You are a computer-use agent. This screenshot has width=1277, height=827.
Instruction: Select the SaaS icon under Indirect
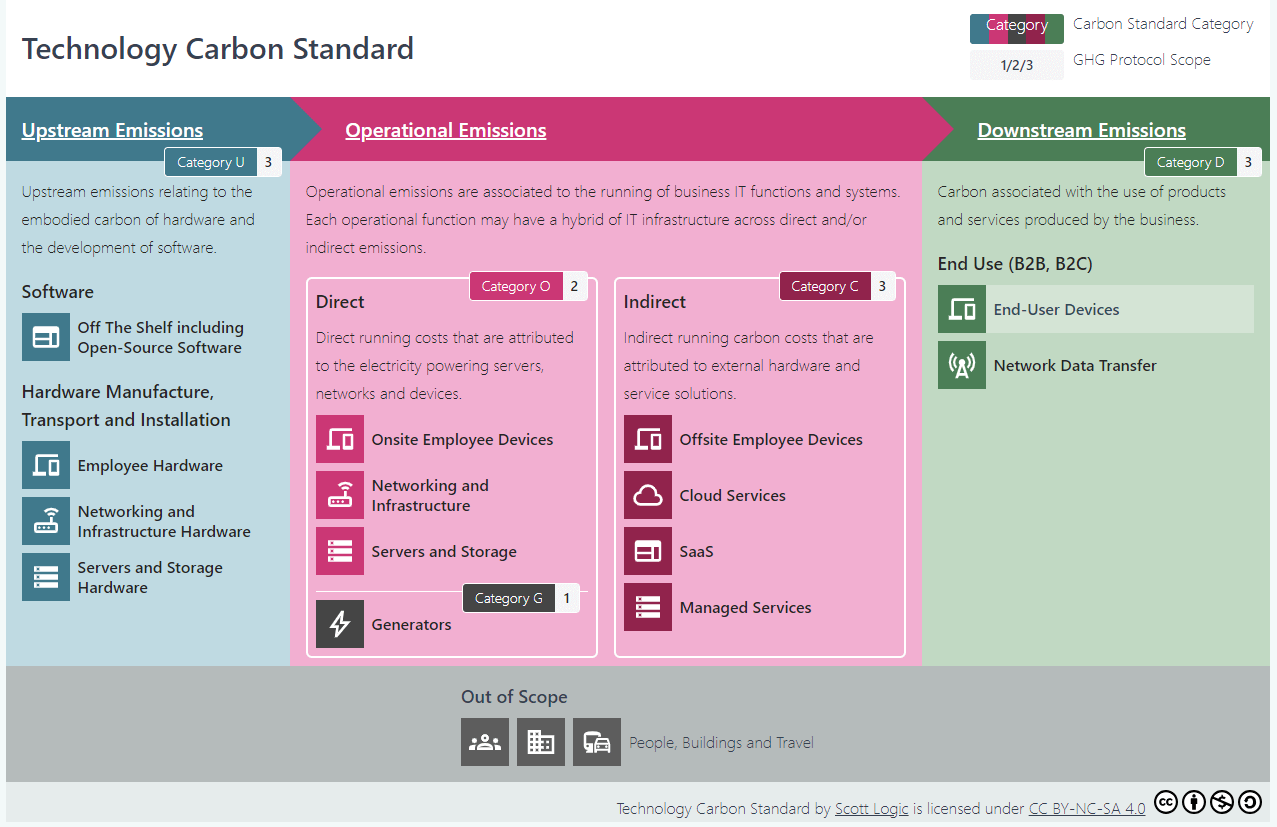click(x=647, y=551)
